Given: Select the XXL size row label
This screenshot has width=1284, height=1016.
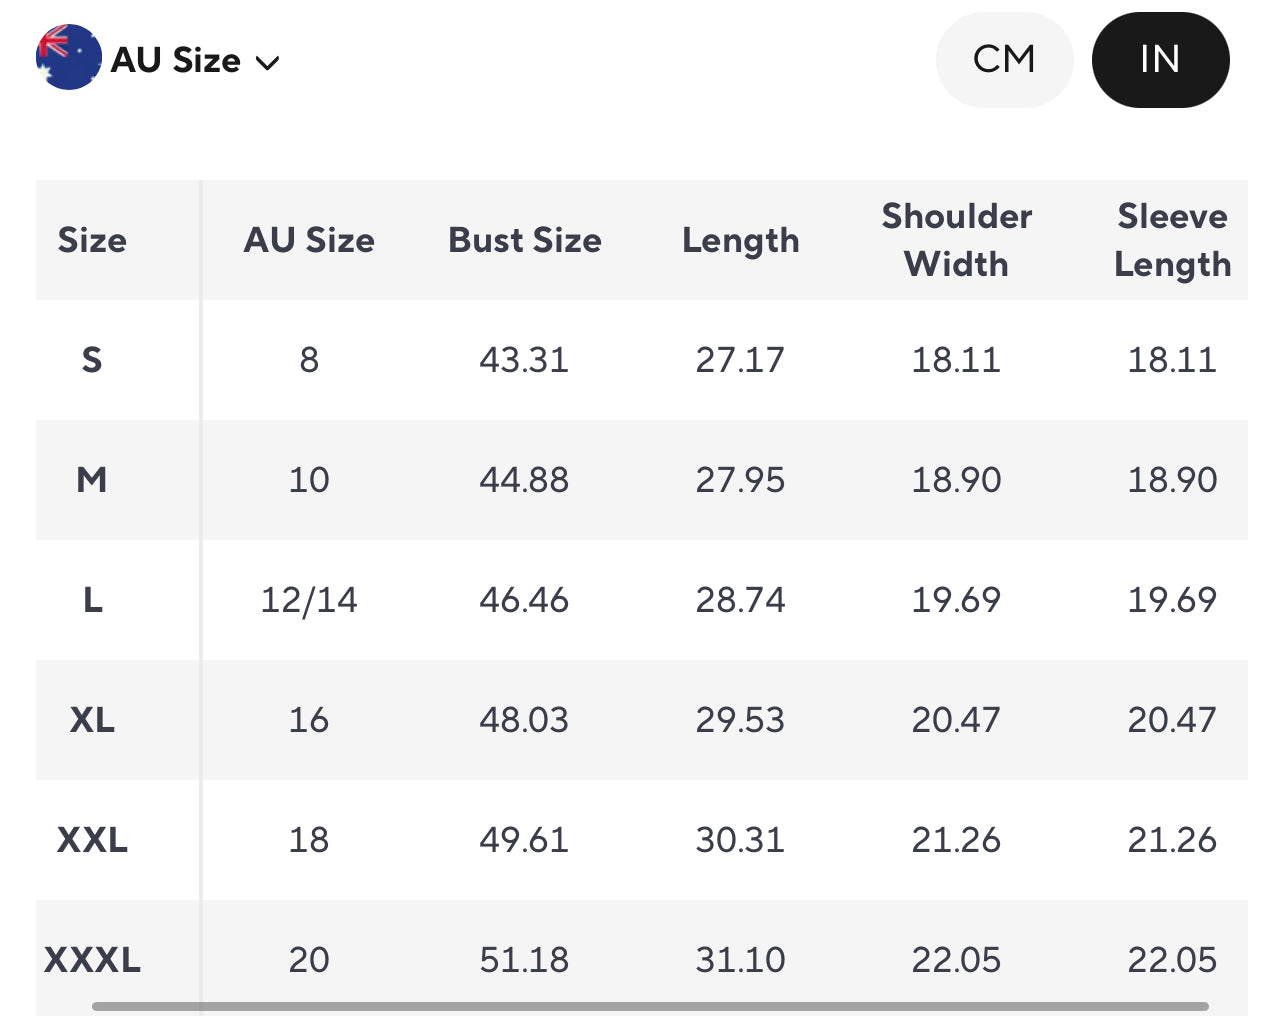Looking at the screenshot, I should 92,840.
